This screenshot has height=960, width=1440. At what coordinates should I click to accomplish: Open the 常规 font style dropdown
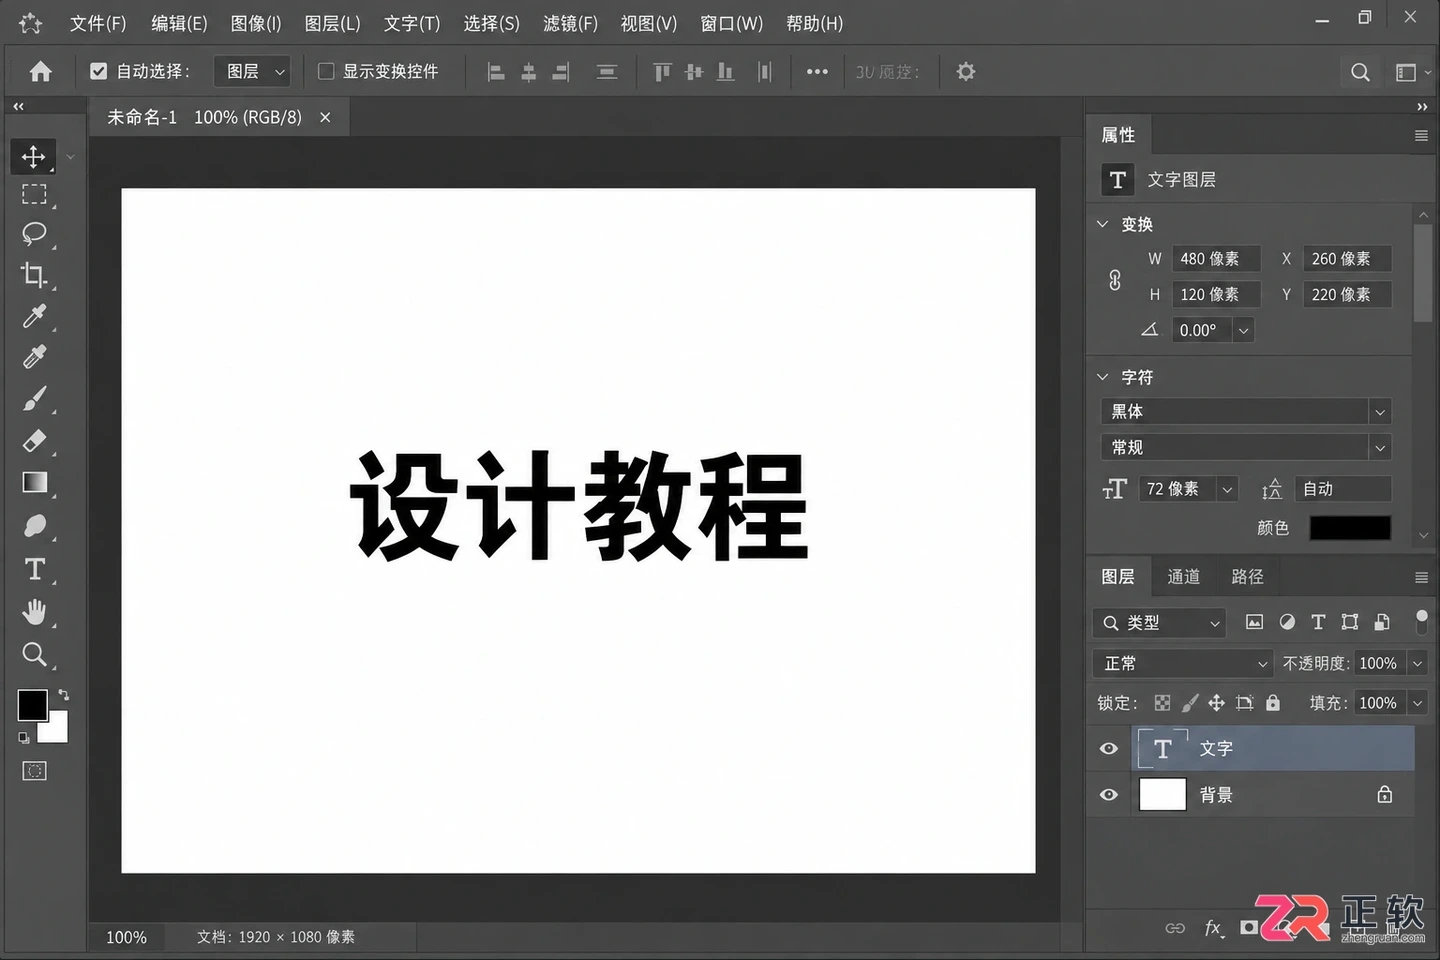click(x=1246, y=447)
